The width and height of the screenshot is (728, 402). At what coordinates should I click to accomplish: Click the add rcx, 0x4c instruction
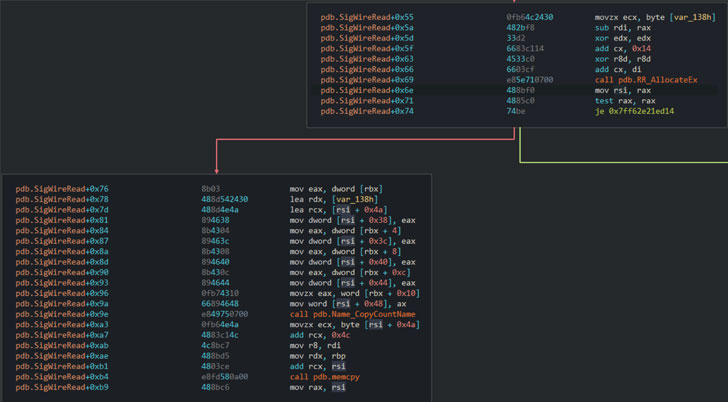[320, 335]
